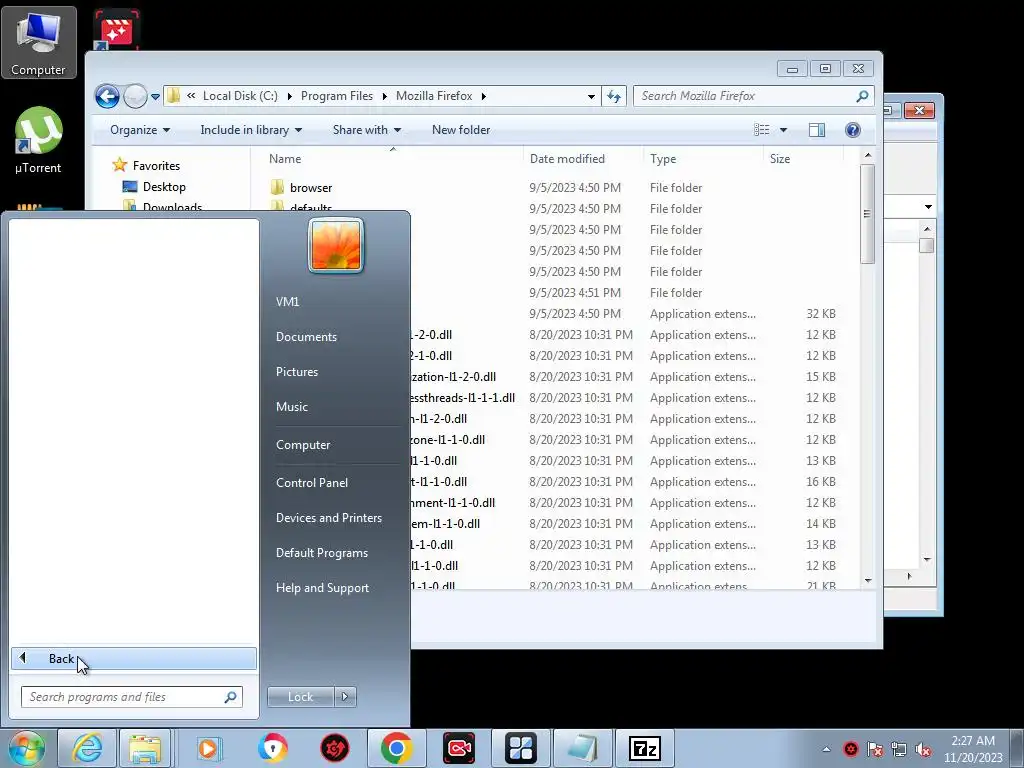Open Default Programs in Start menu
Screen dimensions: 1024x768
[321, 553]
